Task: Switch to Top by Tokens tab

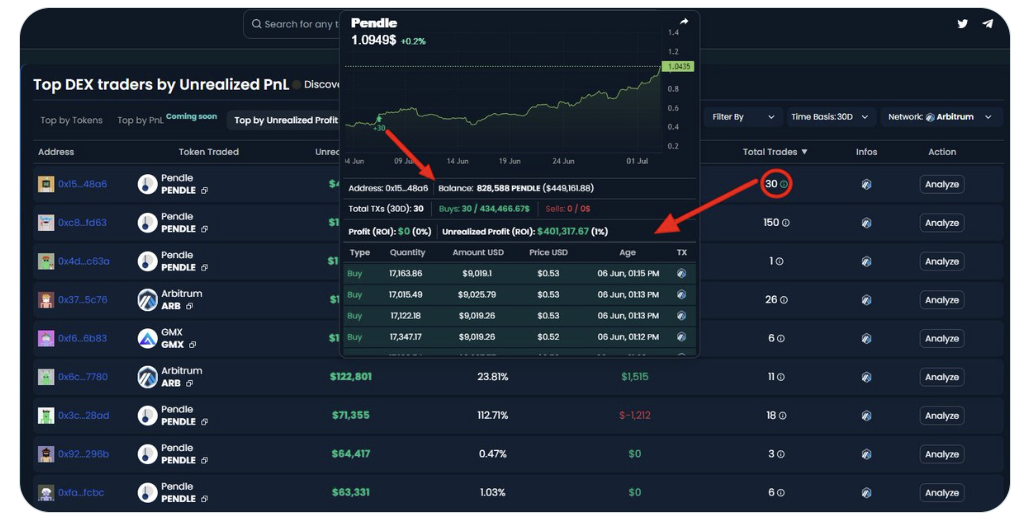Action: coord(71,120)
